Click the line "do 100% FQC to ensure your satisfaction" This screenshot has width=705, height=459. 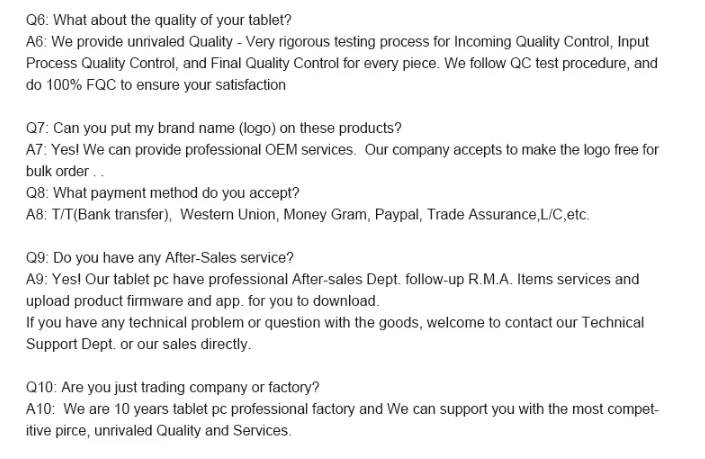click(x=155, y=86)
